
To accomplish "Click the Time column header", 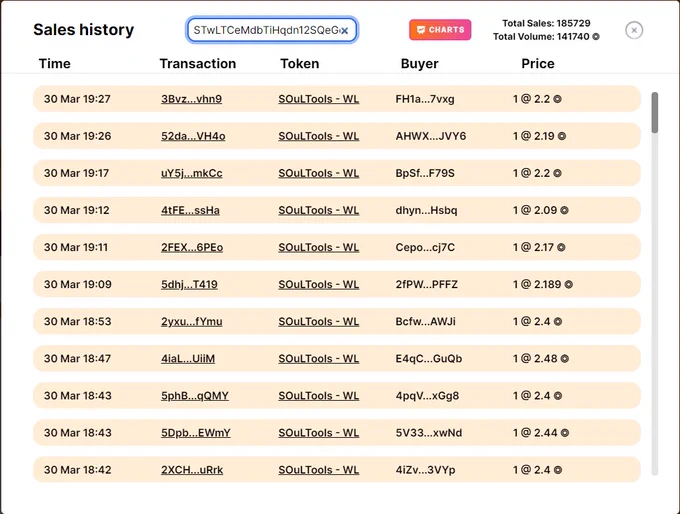I will click(55, 64).
